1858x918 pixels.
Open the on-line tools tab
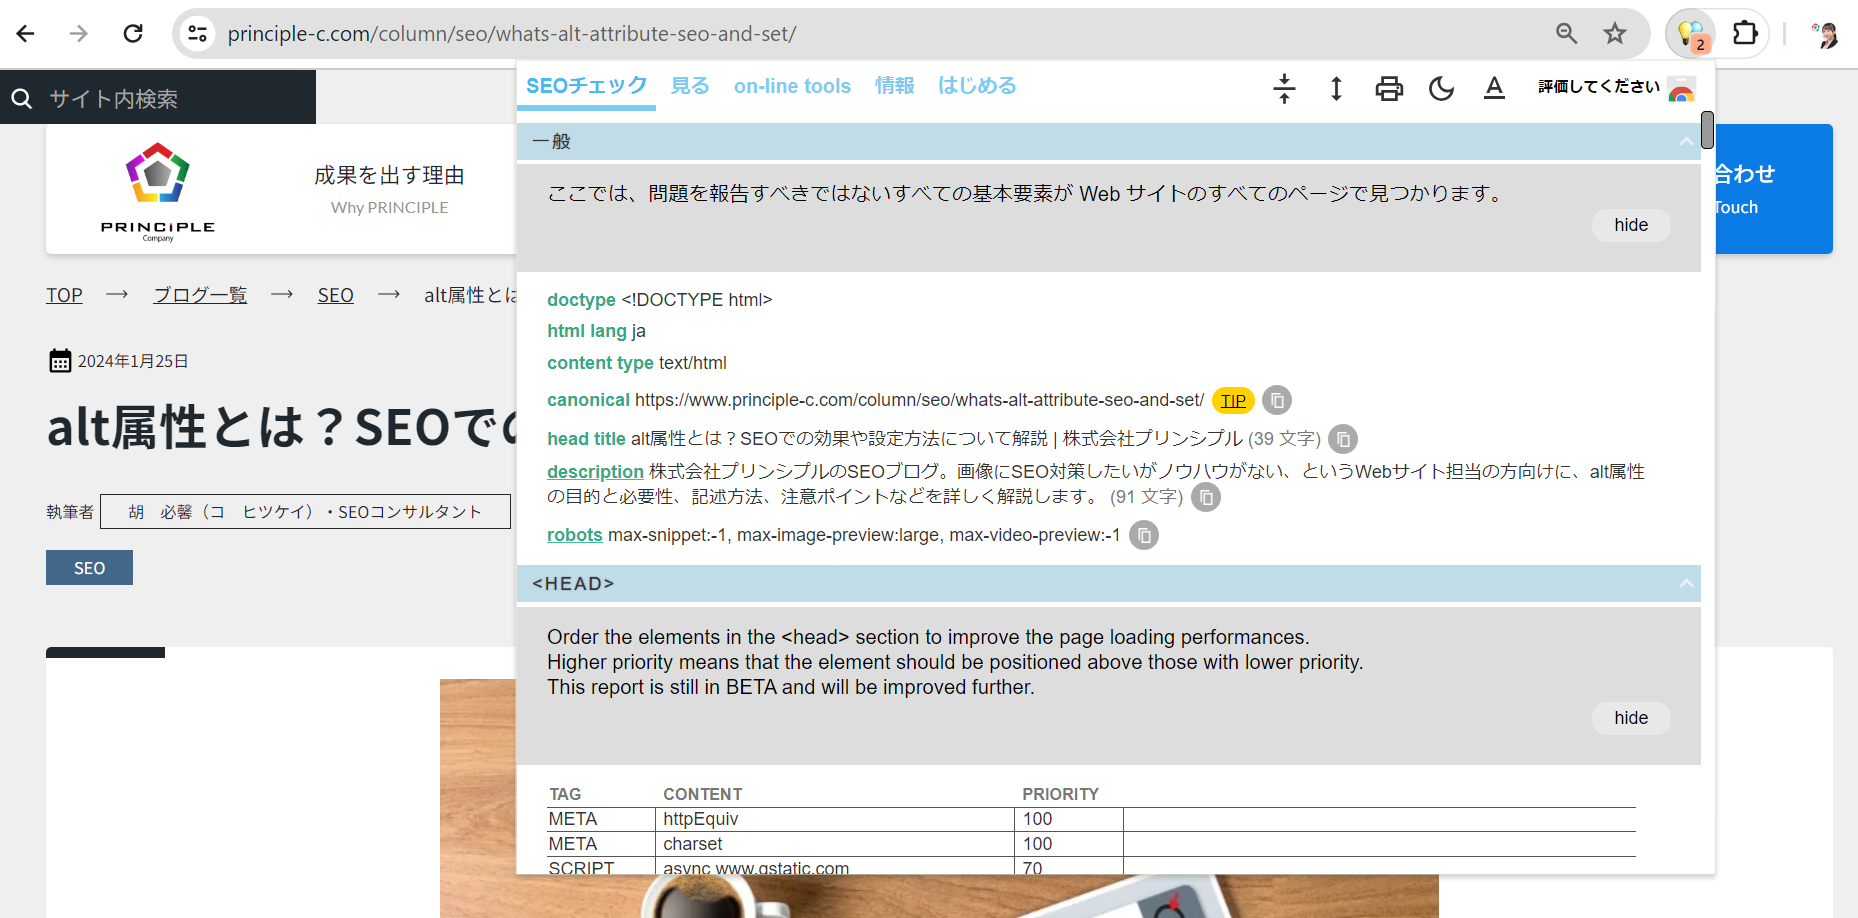click(x=792, y=86)
